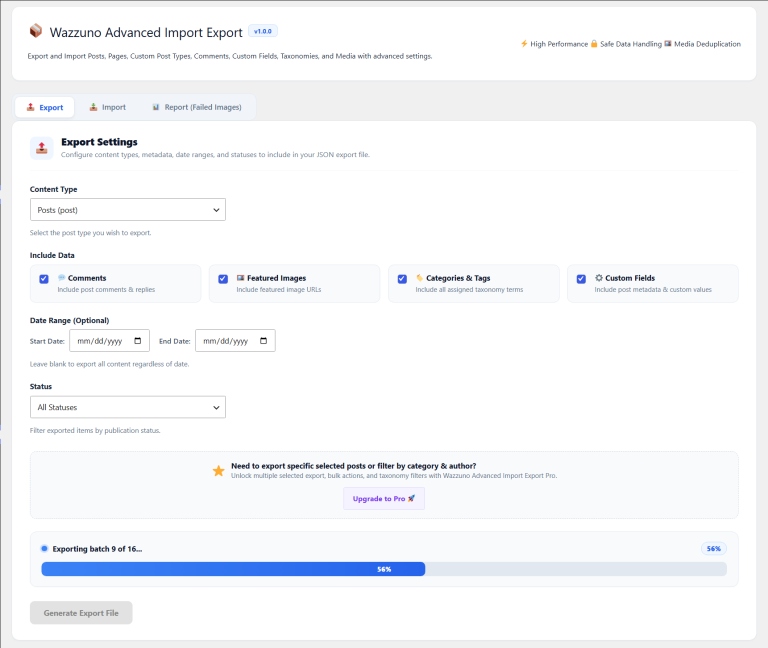Click the 'Include post metadata & custom values' text
Image resolution: width=768 pixels, height=648 pixels.
click(653, 289)
